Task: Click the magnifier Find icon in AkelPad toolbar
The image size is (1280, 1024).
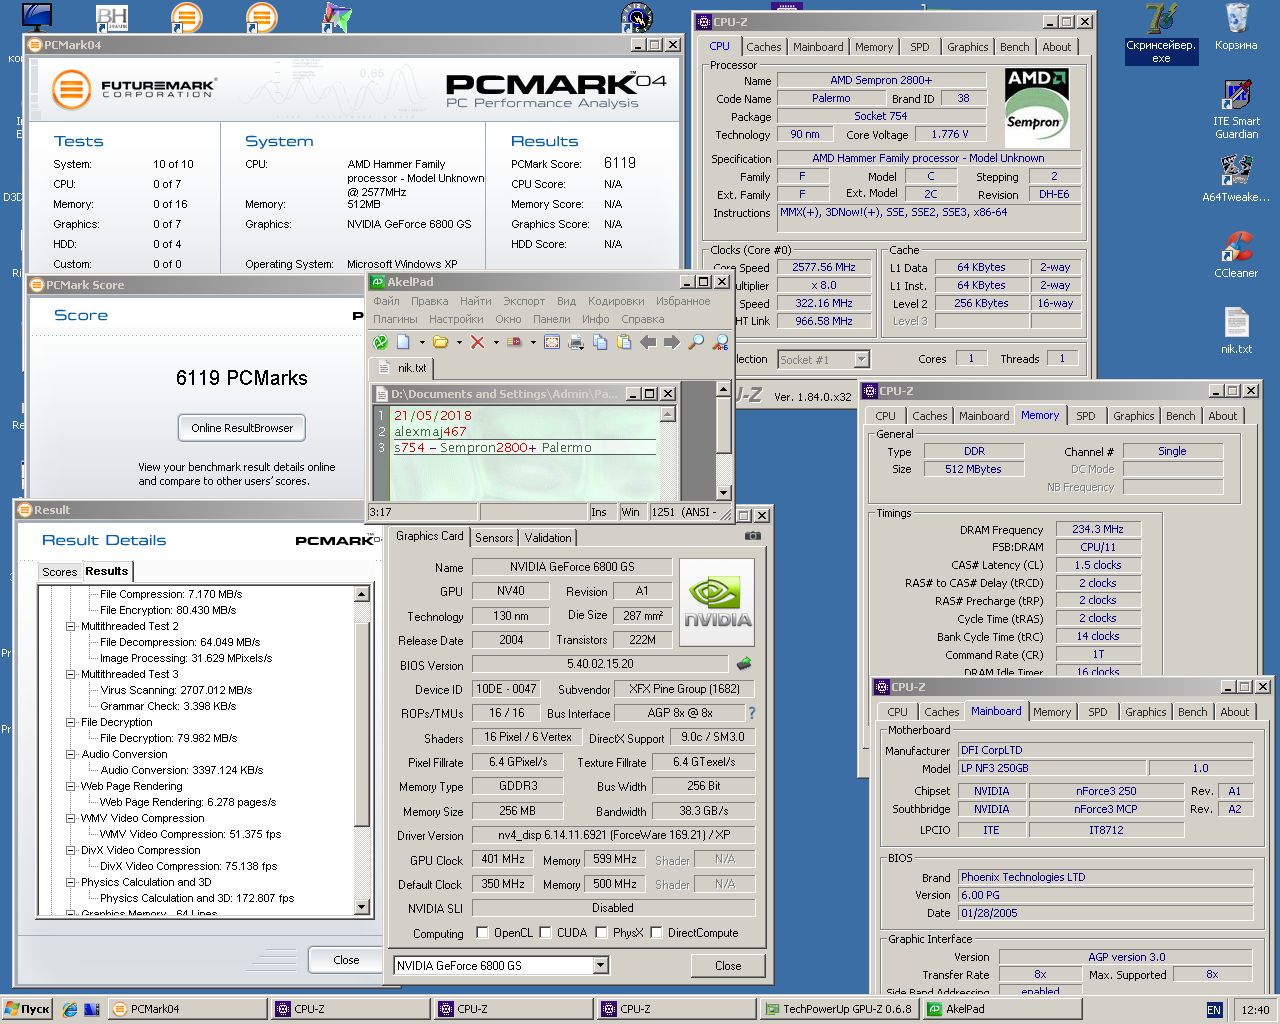Action: [696, 342]
